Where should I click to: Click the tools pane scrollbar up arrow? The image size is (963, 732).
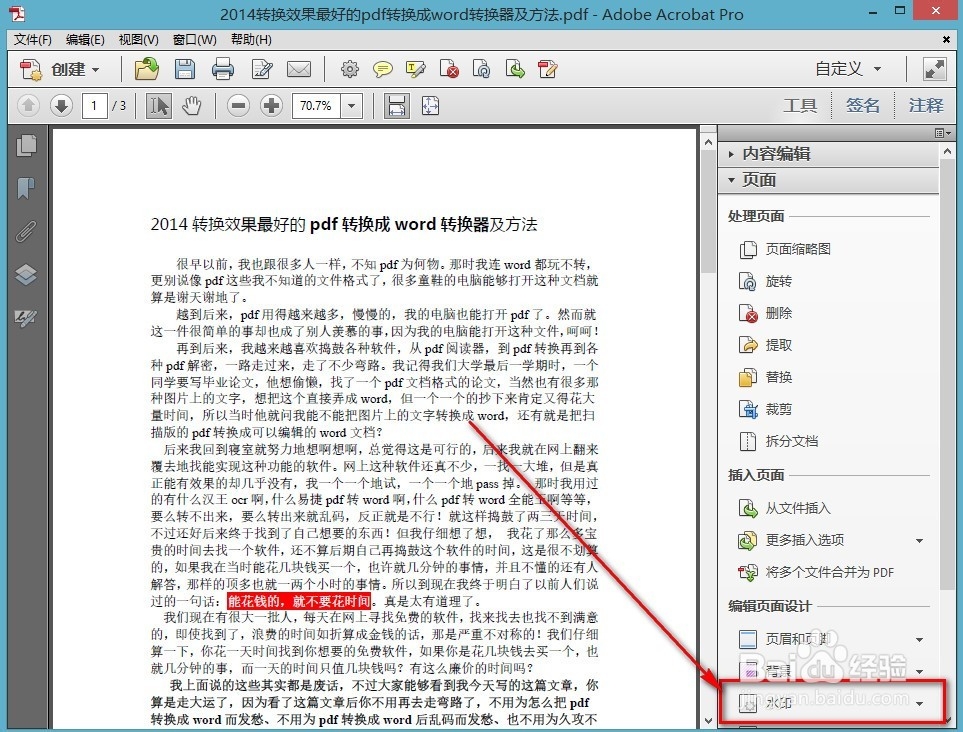[946, 151]
